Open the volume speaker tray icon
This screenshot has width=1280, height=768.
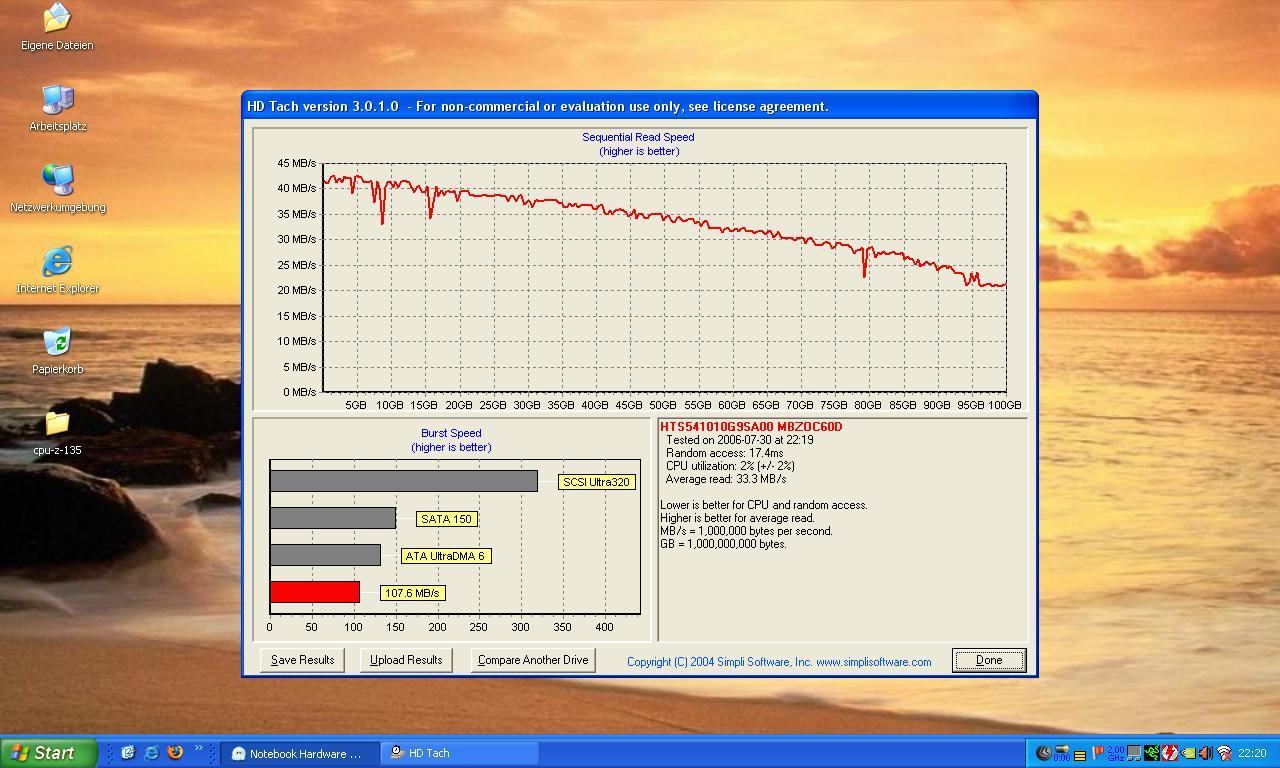[1206, 753]
